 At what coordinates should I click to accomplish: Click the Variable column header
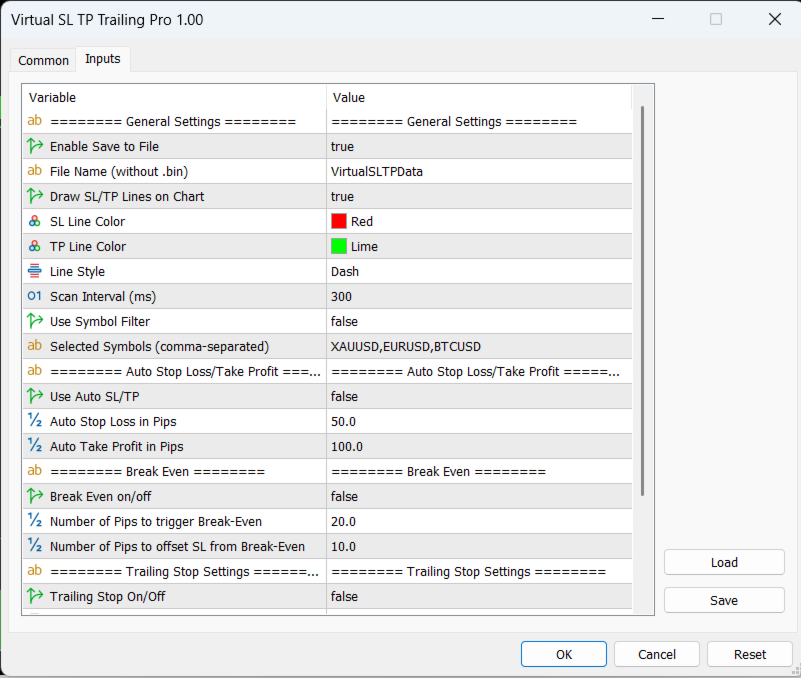[175, 97]
